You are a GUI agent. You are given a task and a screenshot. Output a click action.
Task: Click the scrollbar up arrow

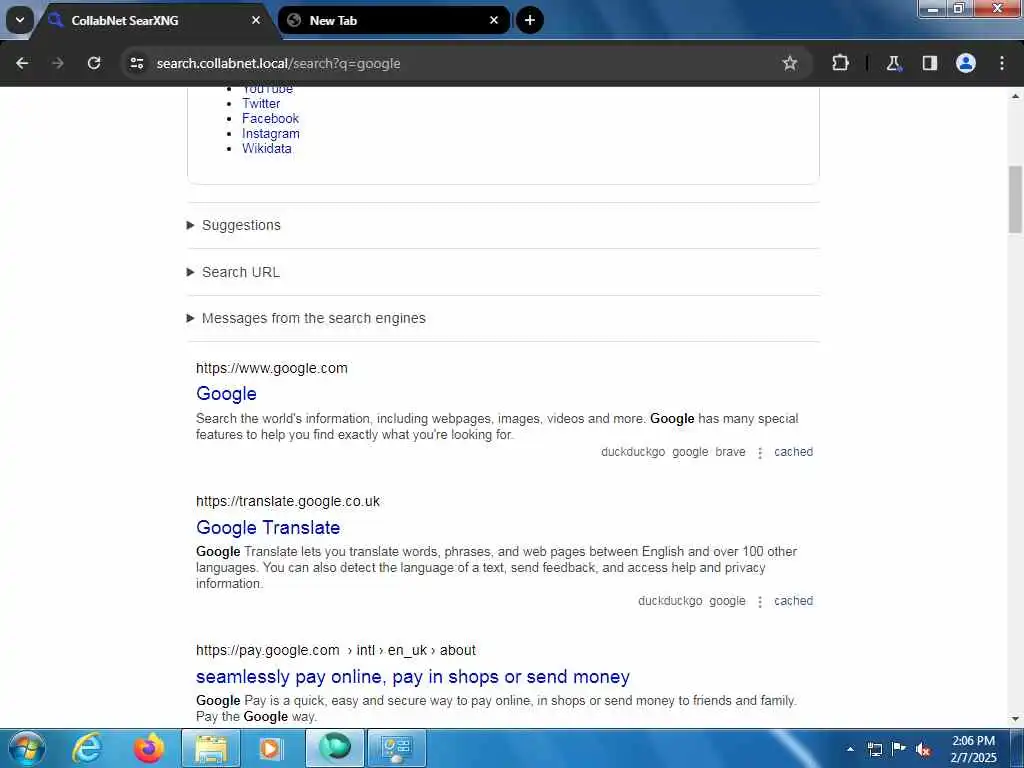click(1015, 96)
